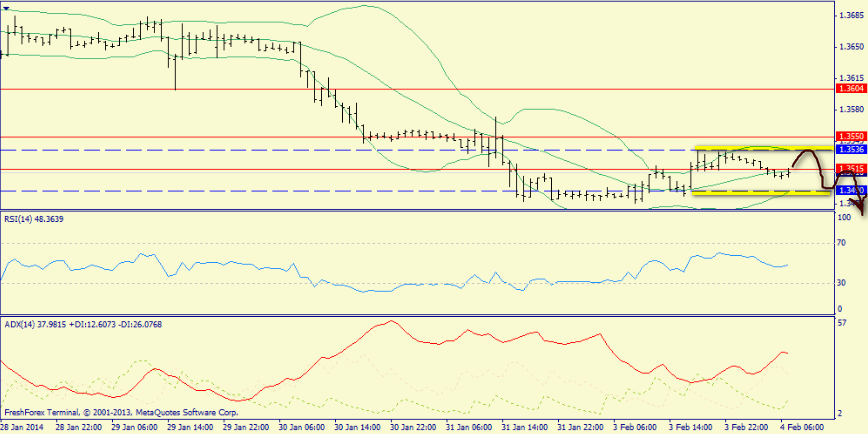Click the 30 Jan 22:00 time label
Image resolution: width=868 pixels, height=434 pixels.
coord(412,428)
